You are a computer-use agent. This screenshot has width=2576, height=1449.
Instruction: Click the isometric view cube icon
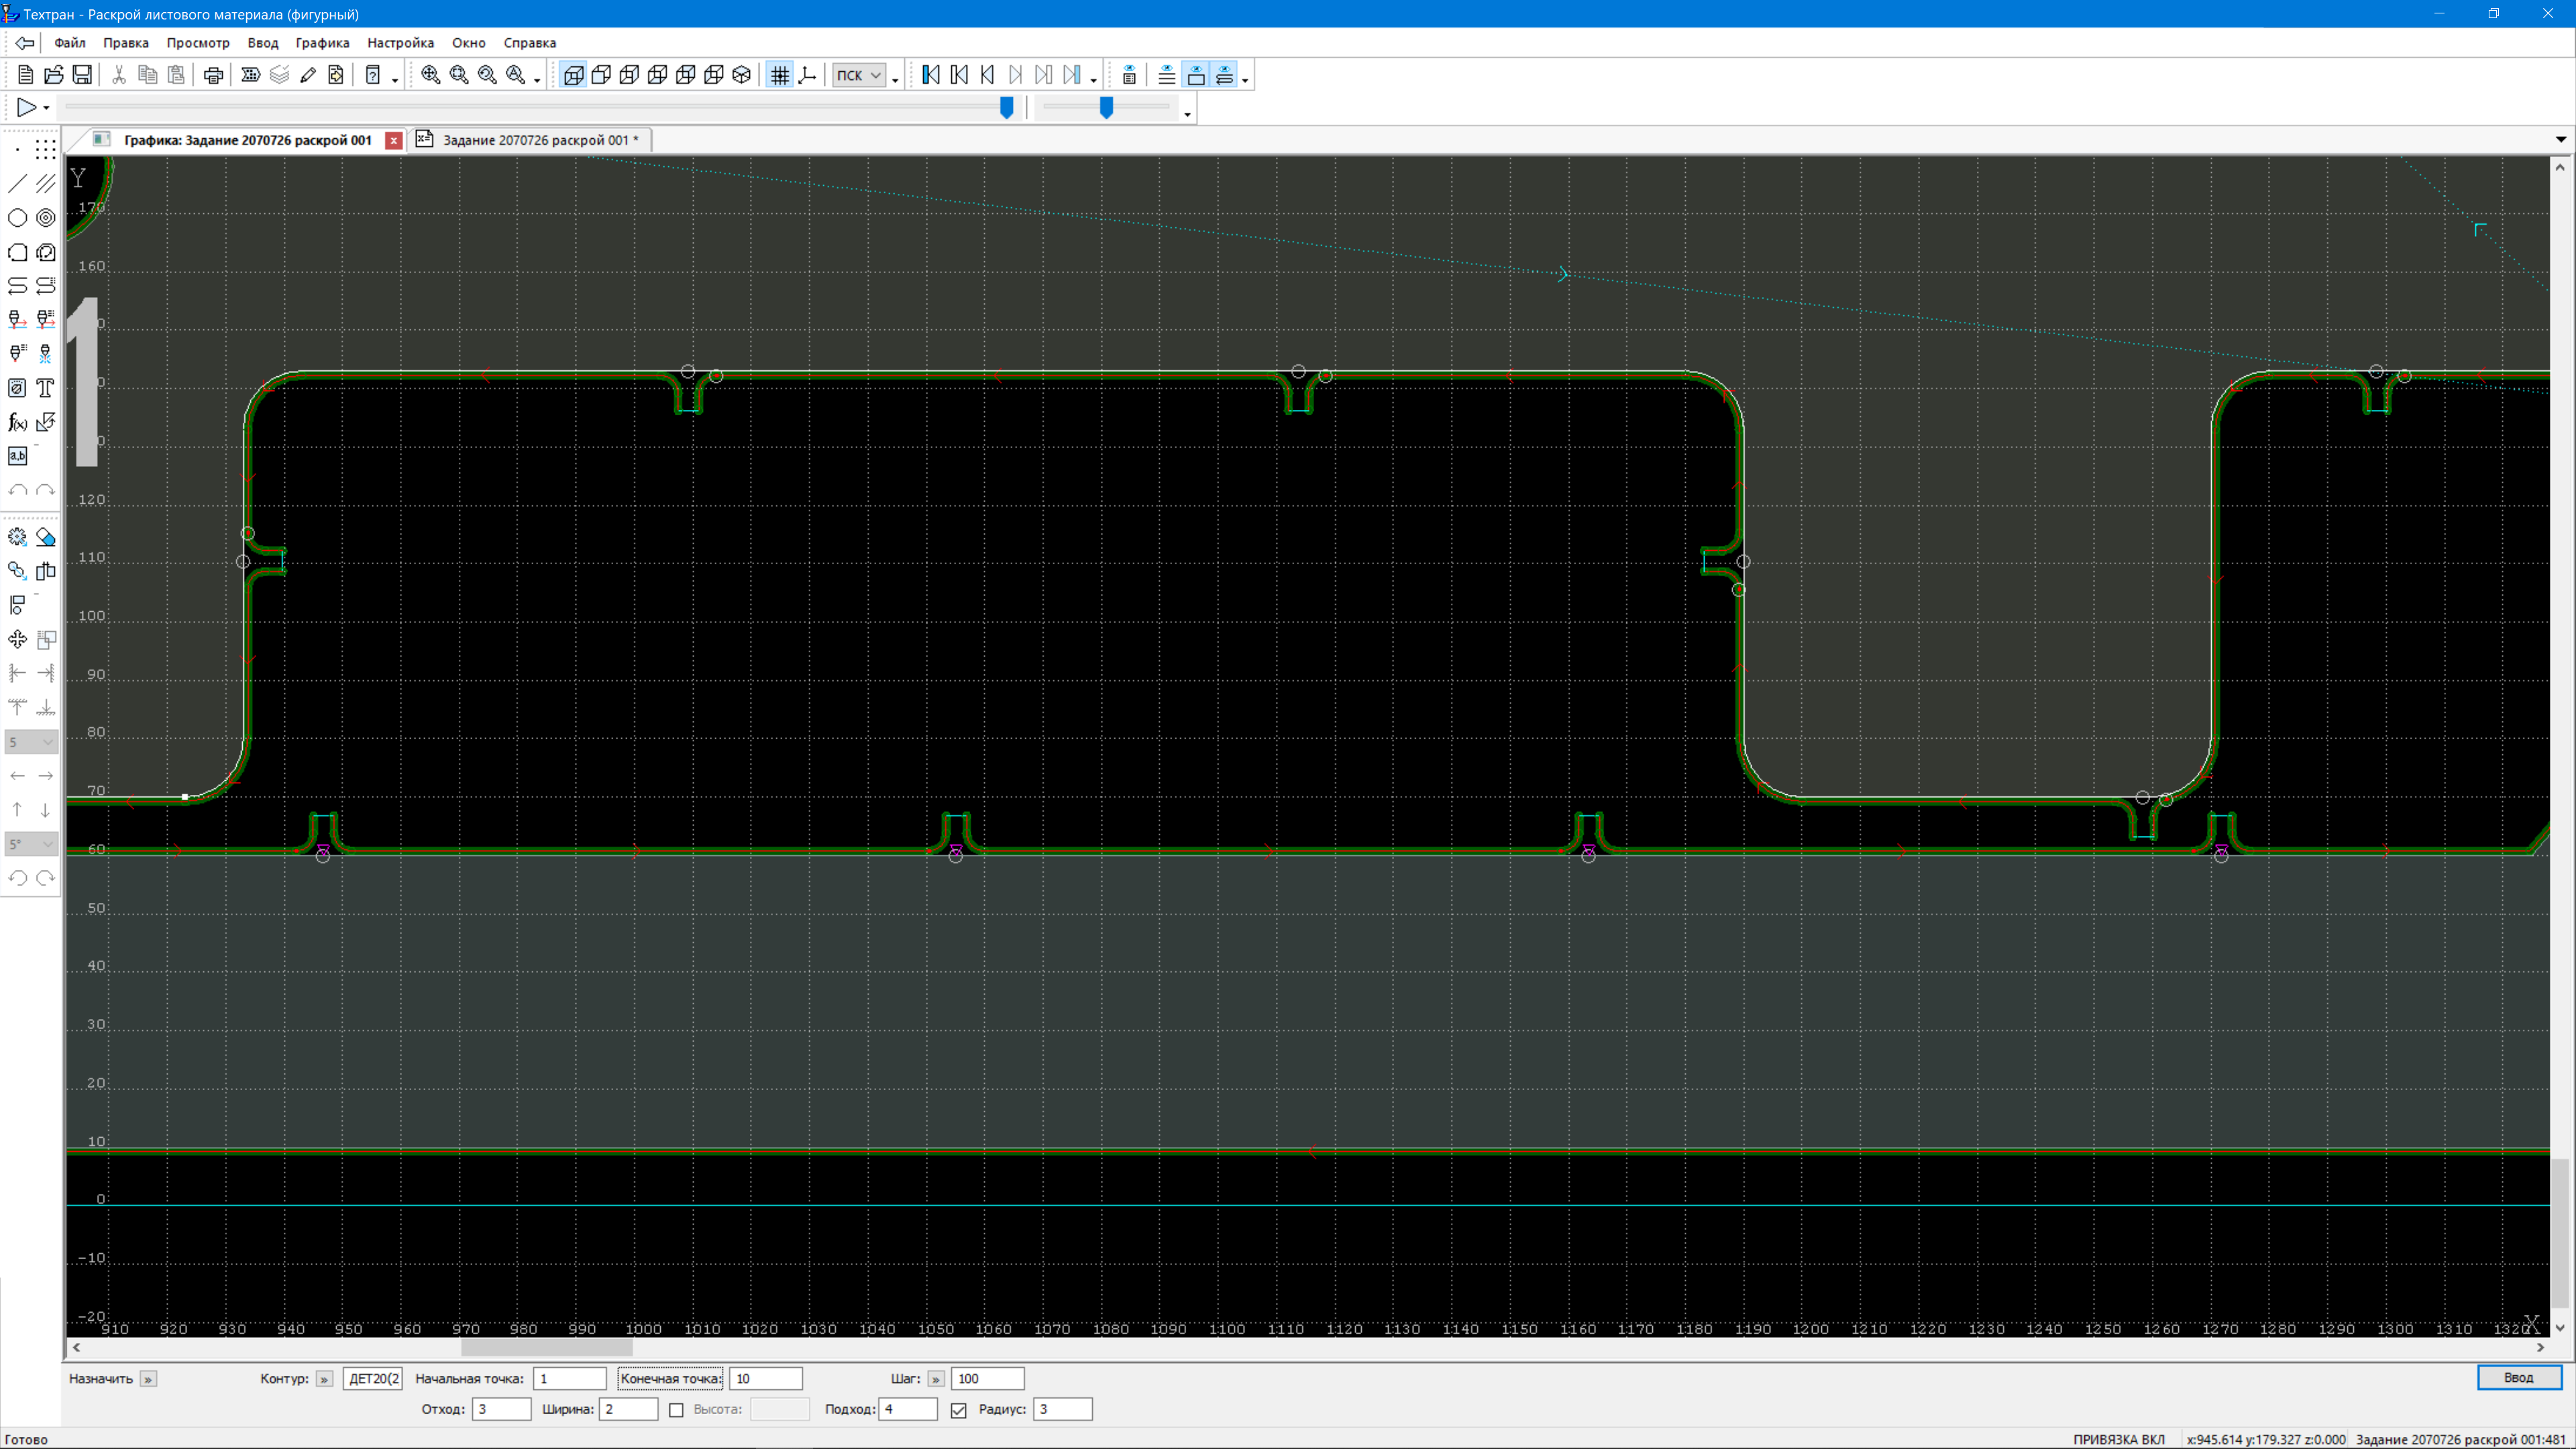coord(742,75)
